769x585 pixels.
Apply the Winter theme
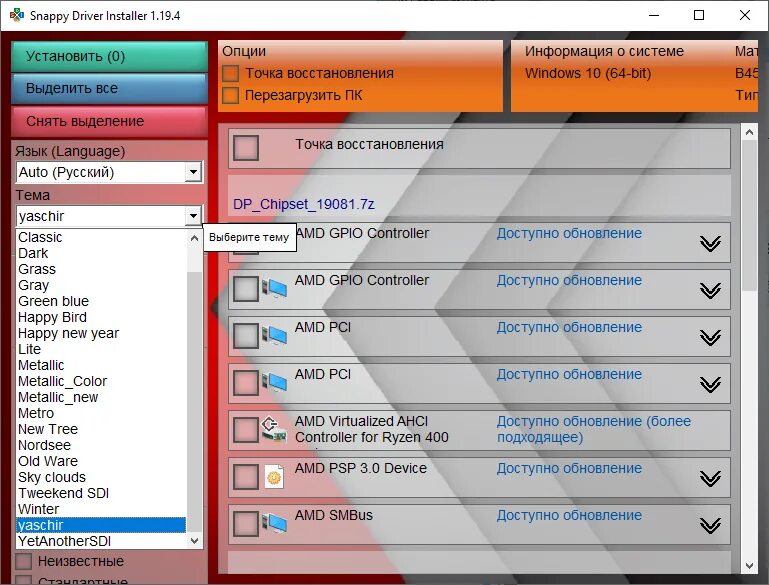101,509
